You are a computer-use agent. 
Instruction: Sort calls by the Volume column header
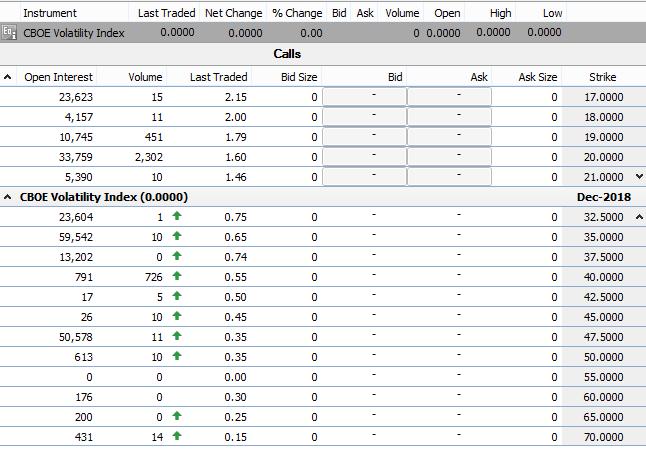(145, 77)
